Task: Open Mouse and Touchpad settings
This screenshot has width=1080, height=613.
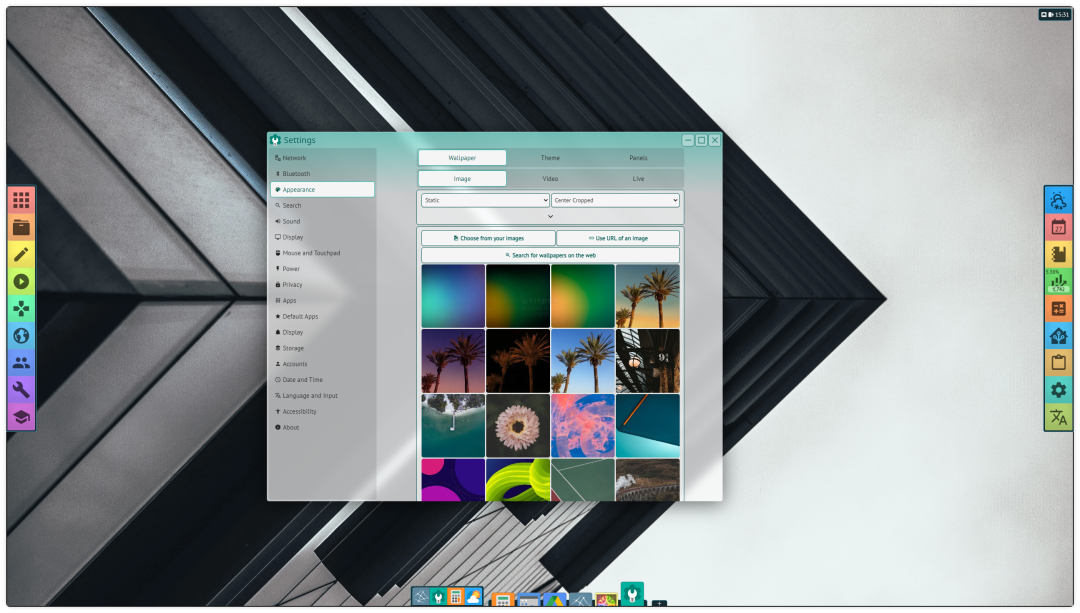Action: [311, 253]
